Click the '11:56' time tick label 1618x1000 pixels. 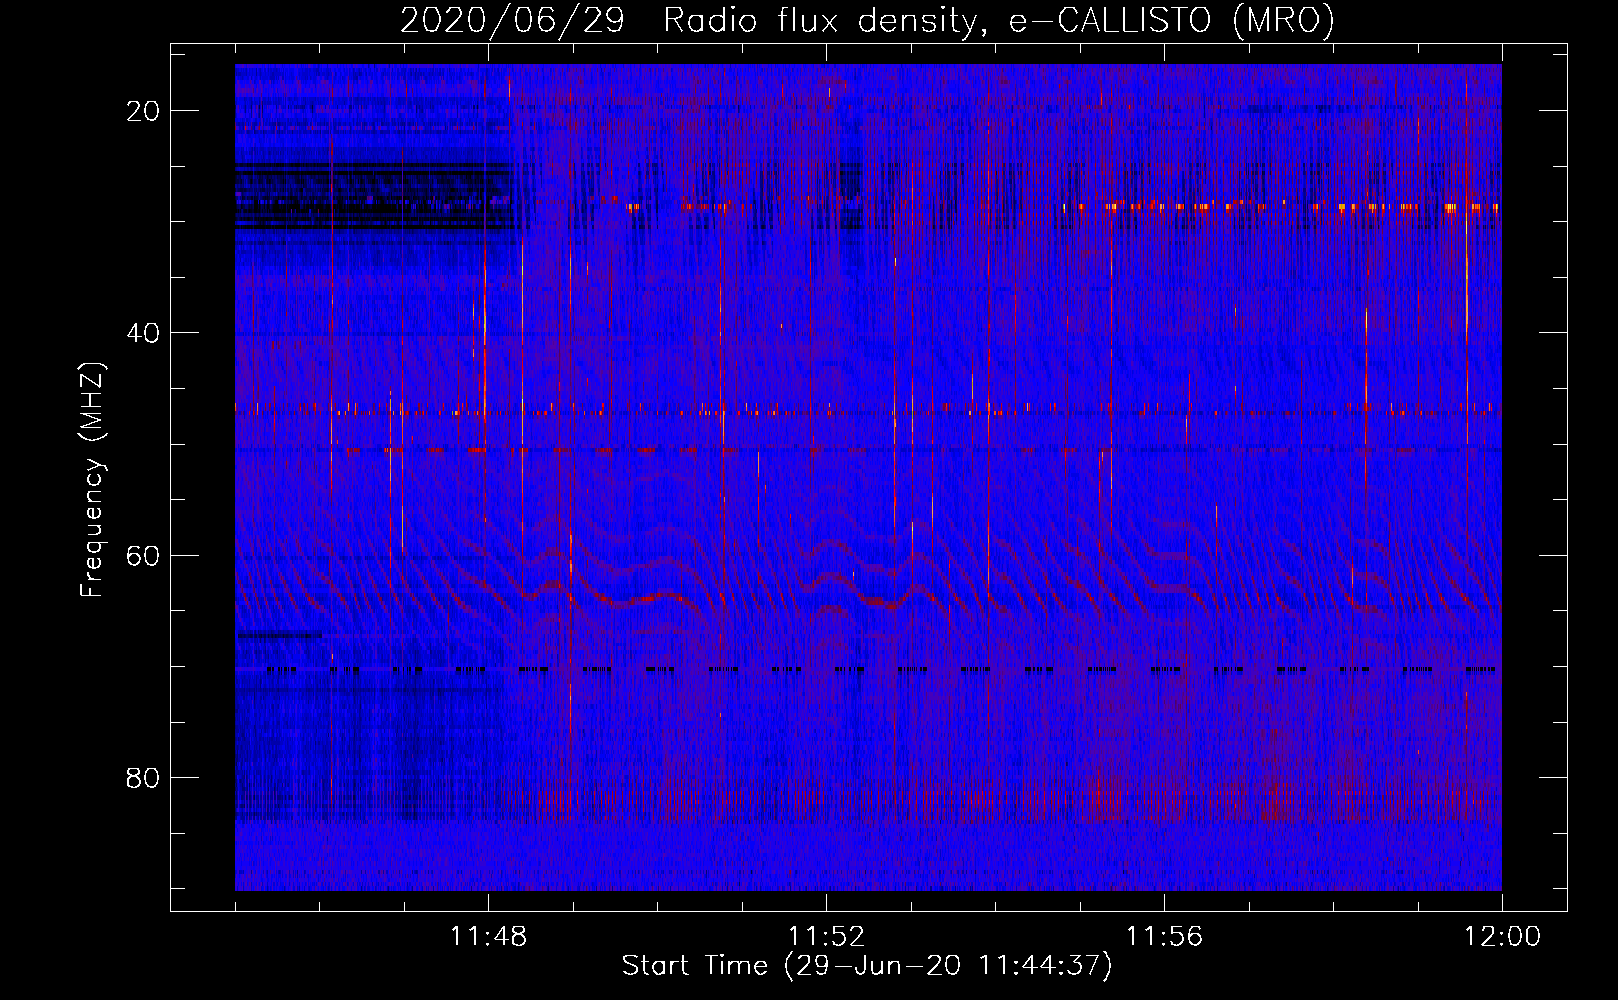point(1164,937)
